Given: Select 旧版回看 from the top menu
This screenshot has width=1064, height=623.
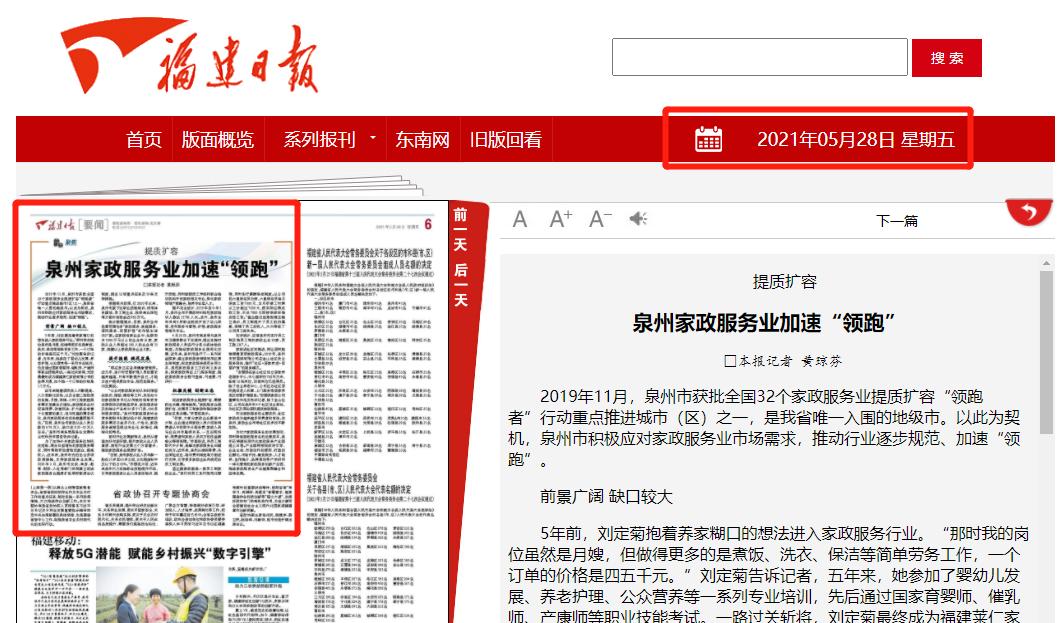Looking at the screenshot, I should pos(507,140).
